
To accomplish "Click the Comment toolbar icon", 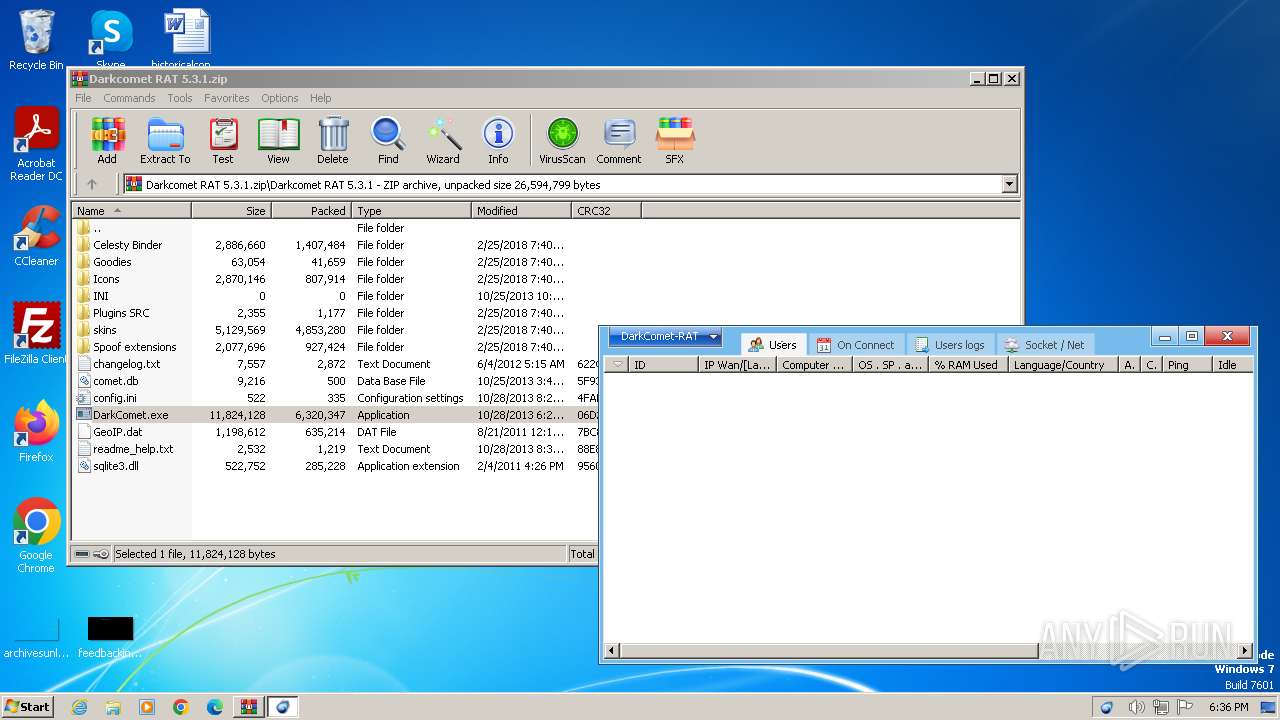I will click(619, 141).
